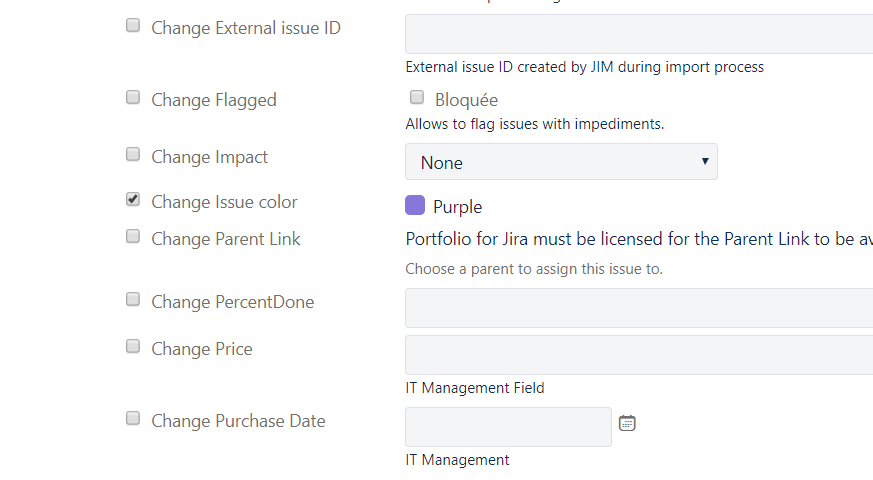Toggle the Change Impact checkbox
The width and height of the screenshot is (873, 480).
click(133, 154)
